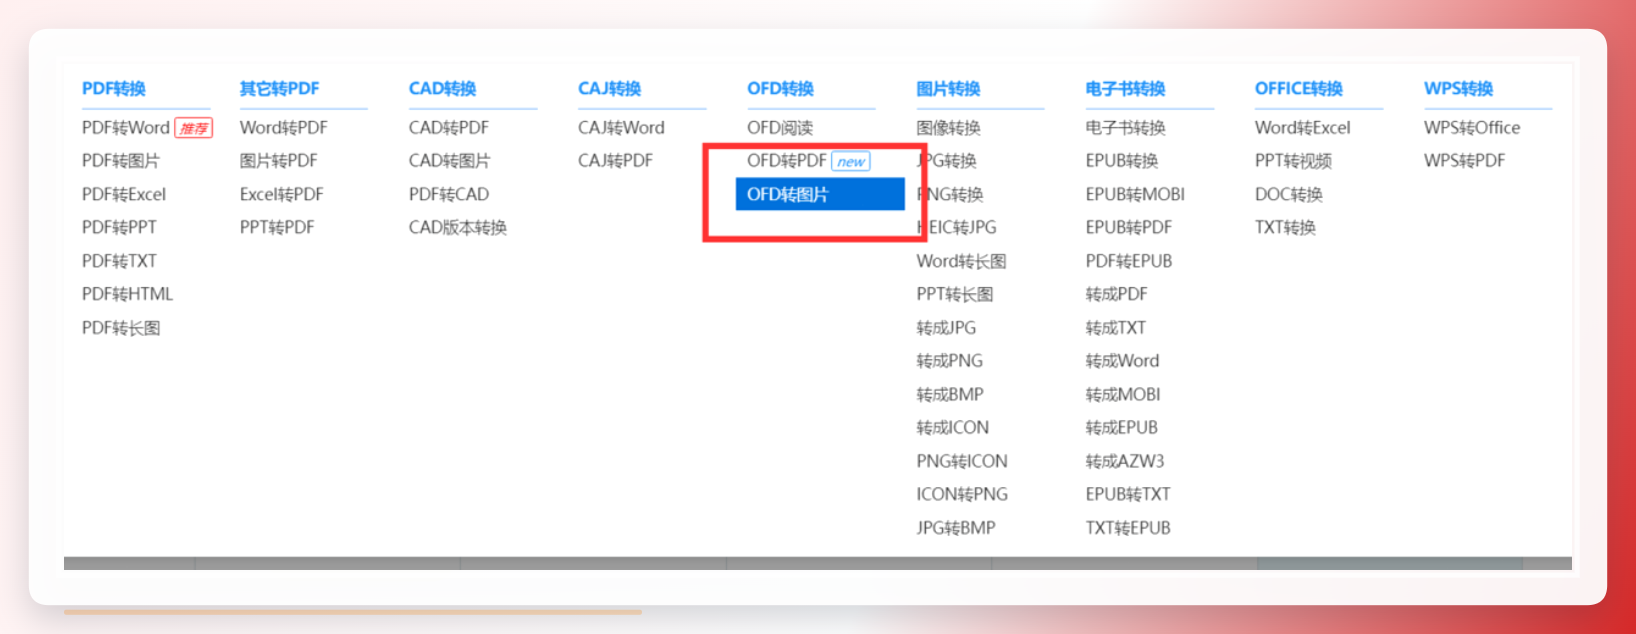The width and height of the screenshot is (1636, 634).
Task: Select the PPT转PDF option
Action: click(277, 227)
